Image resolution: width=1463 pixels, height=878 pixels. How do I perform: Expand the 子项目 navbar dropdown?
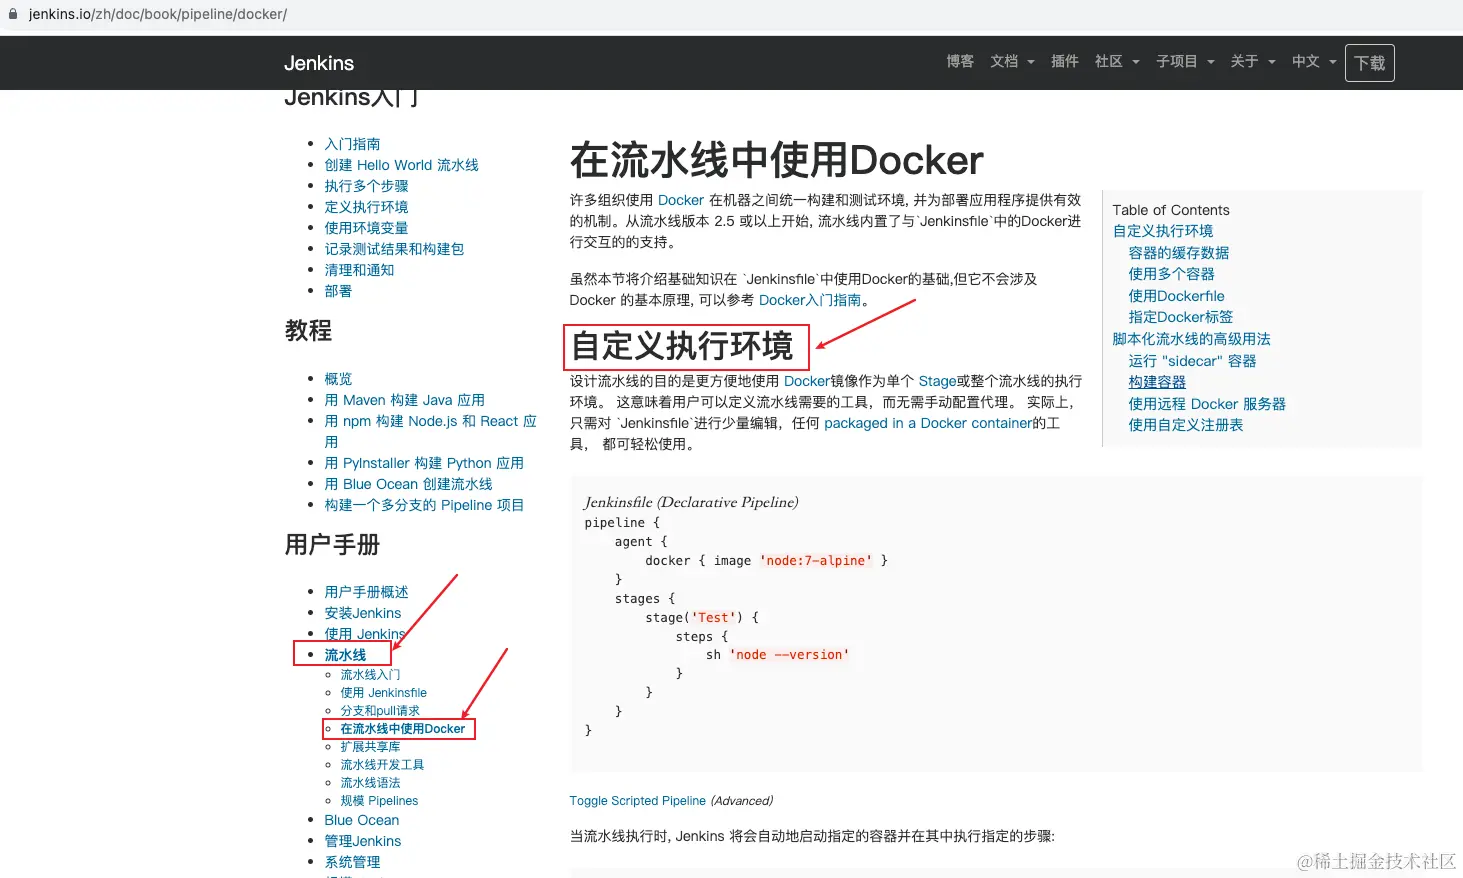[1185, 62]
